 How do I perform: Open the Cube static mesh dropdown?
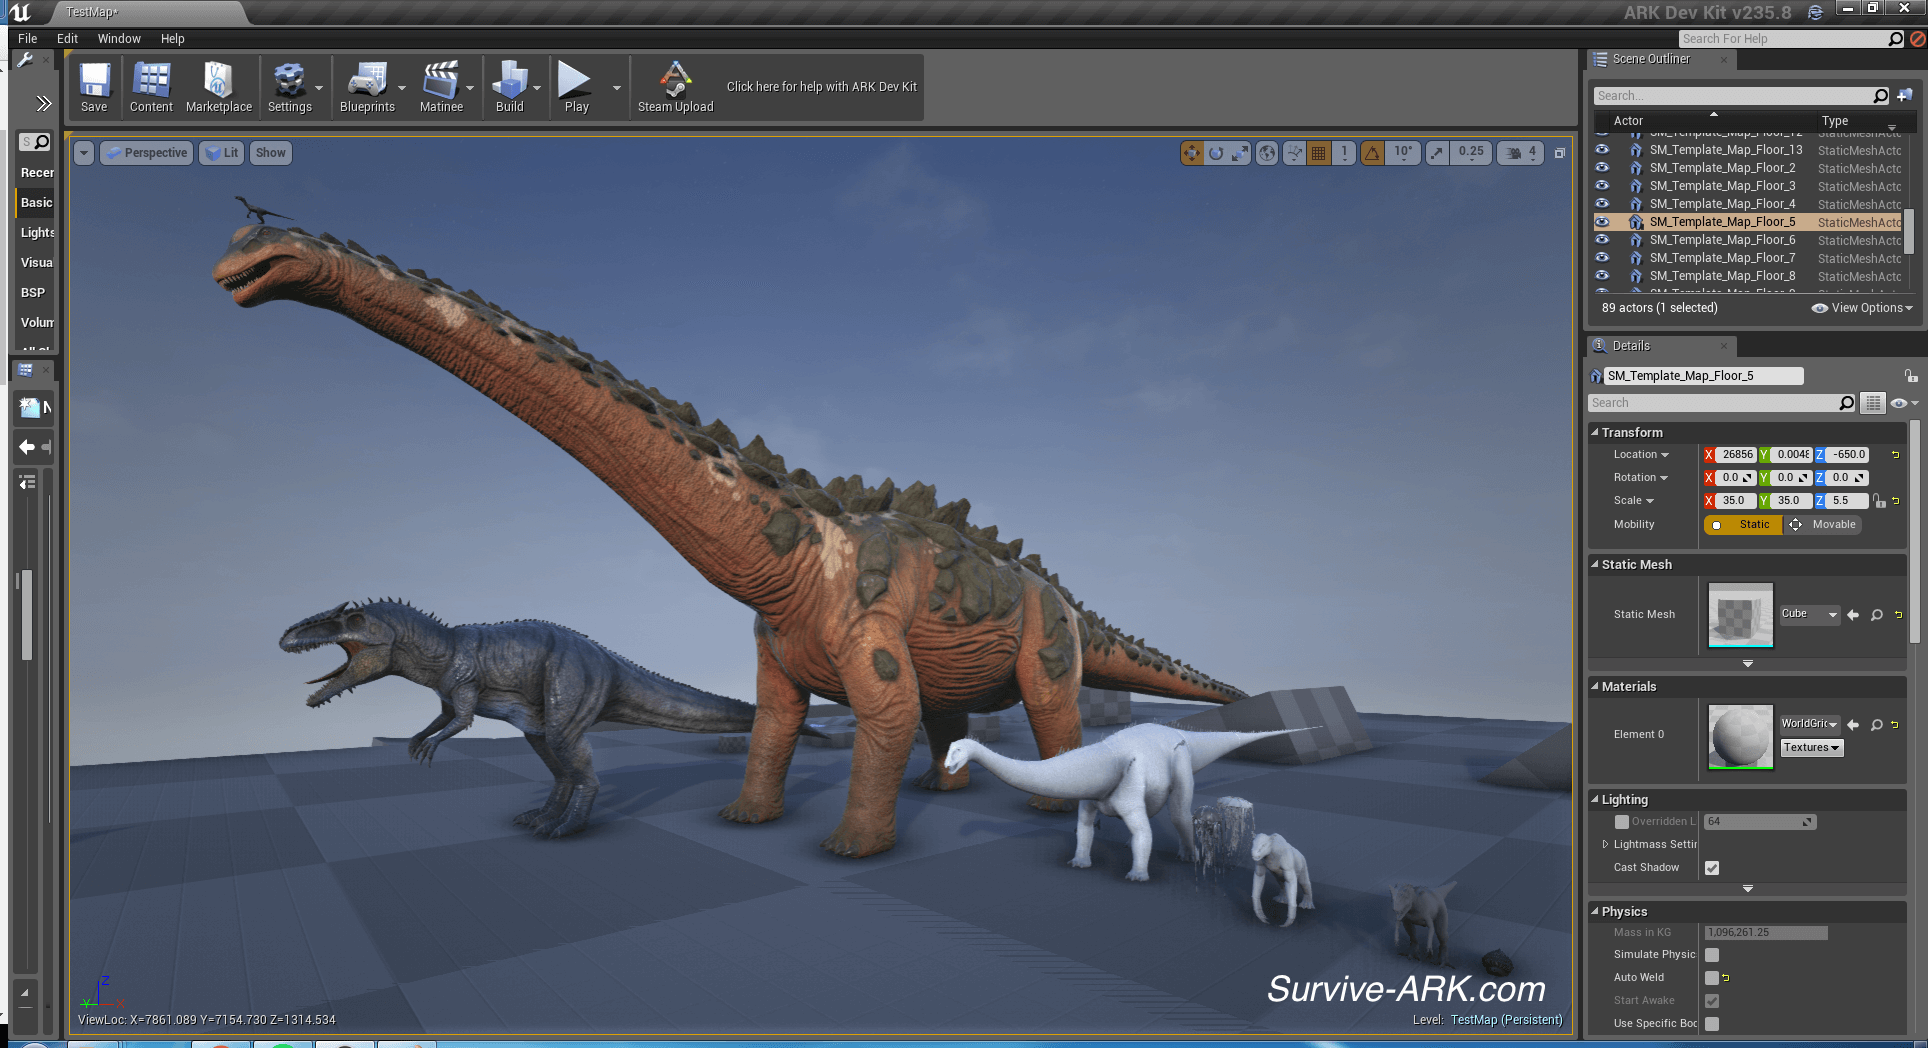pos(1810,614)
